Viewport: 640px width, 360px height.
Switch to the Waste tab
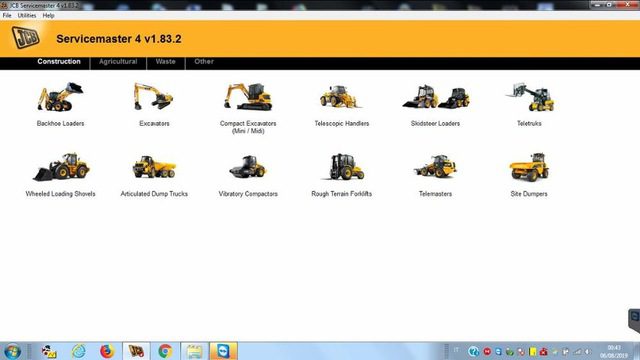click(x=165, y=62)
